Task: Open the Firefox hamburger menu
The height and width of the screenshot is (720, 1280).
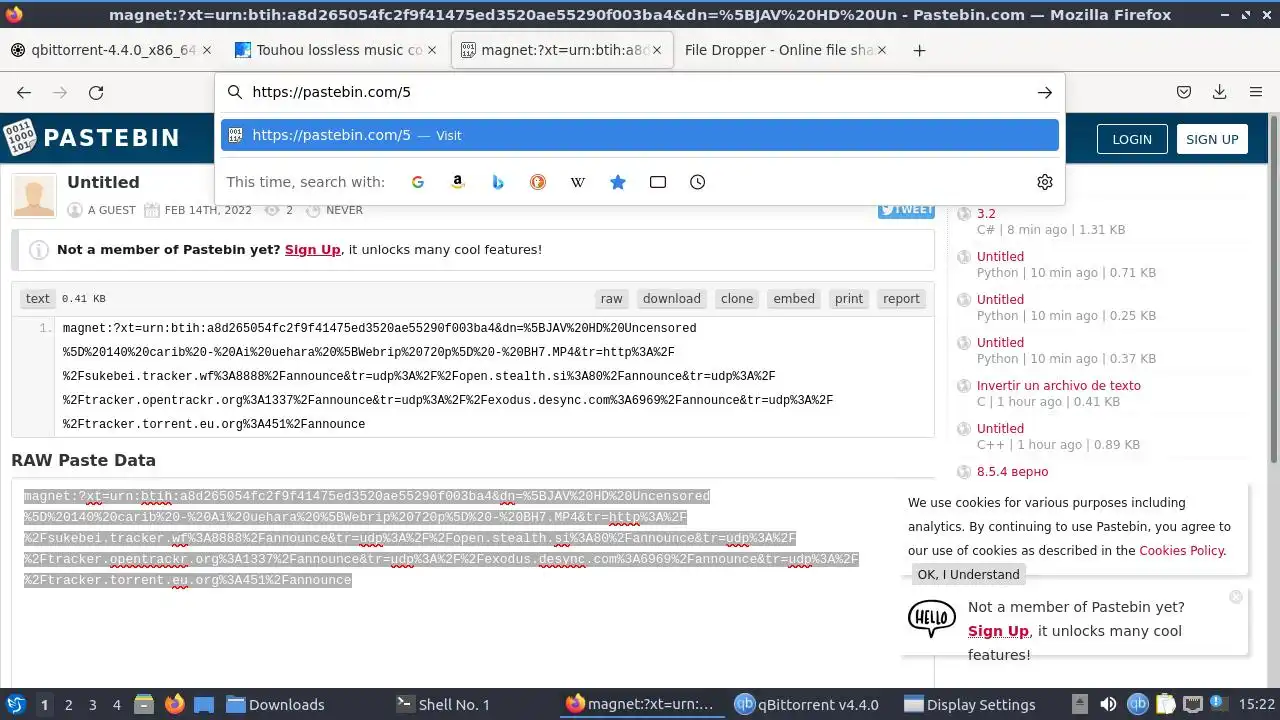Action: click(1256, 92)
